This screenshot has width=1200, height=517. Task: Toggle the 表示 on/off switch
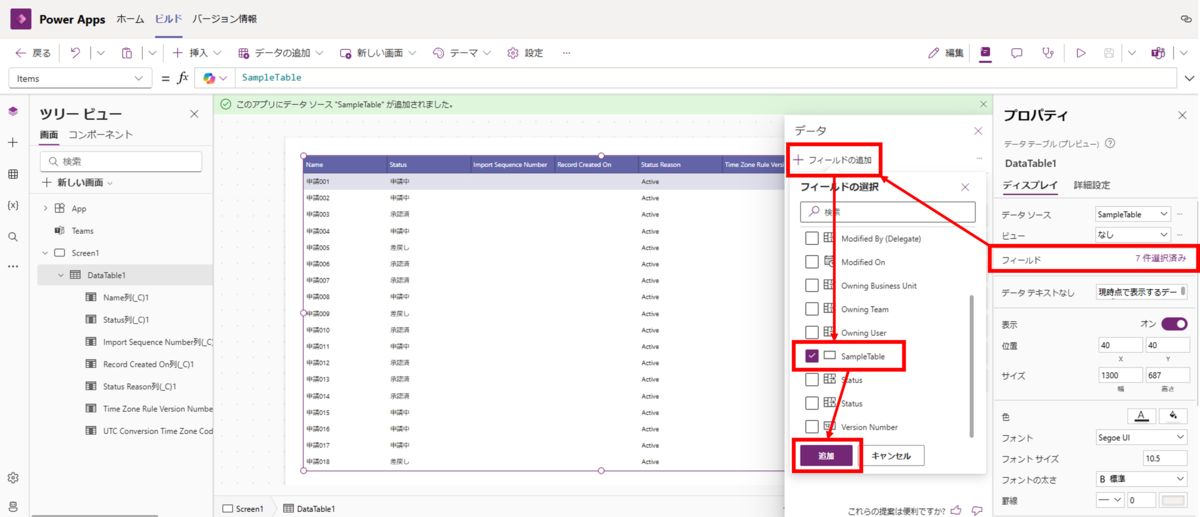click(1174, 324)
